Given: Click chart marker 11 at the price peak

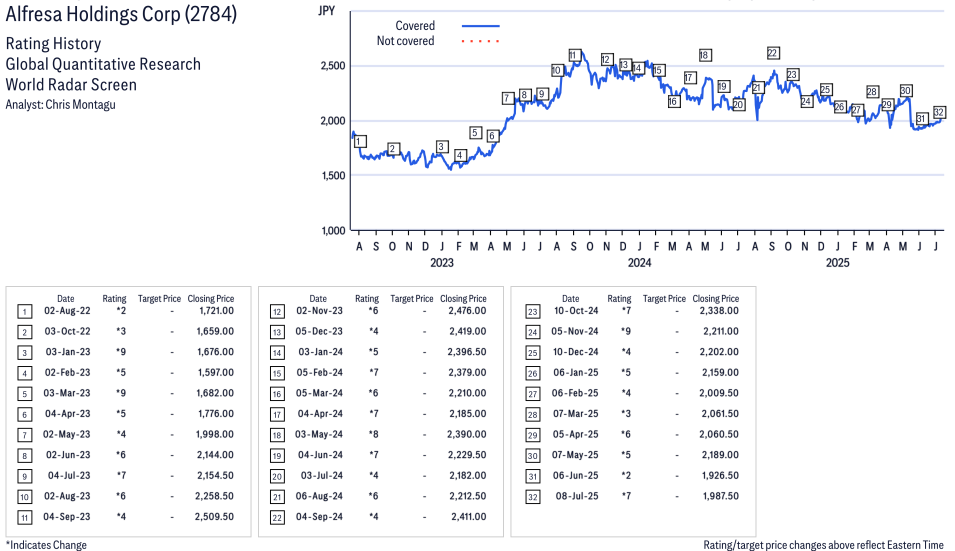Looking at the screenshot, I should click(x=574, y=55).
